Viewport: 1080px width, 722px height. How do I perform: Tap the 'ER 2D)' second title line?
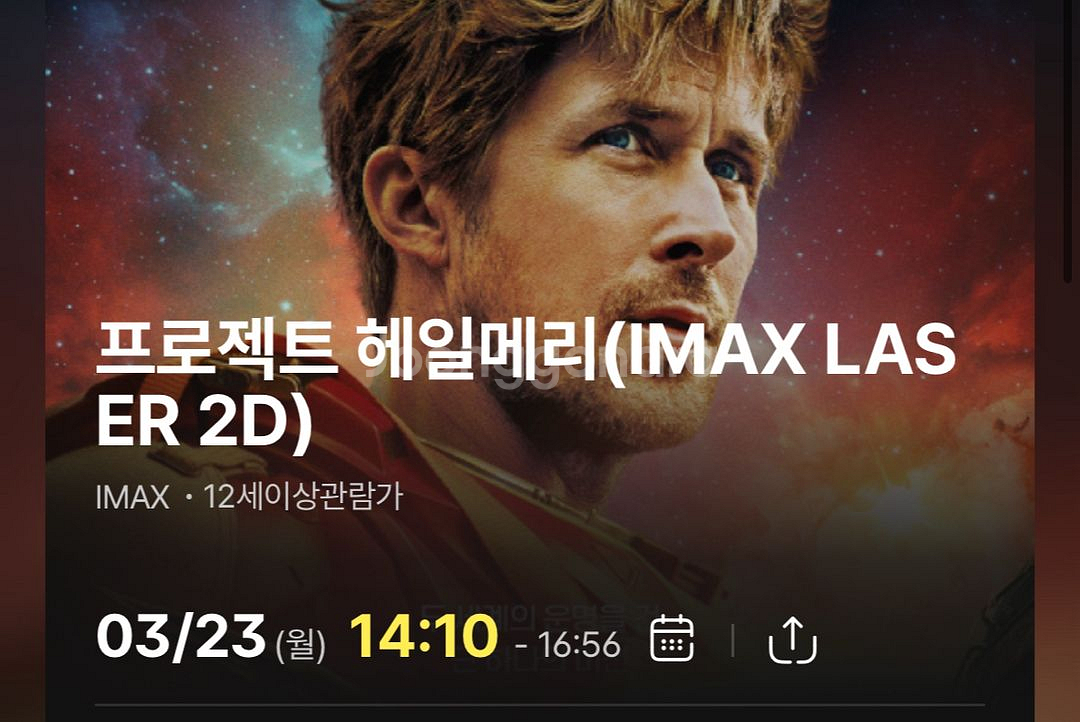(204, 423)
